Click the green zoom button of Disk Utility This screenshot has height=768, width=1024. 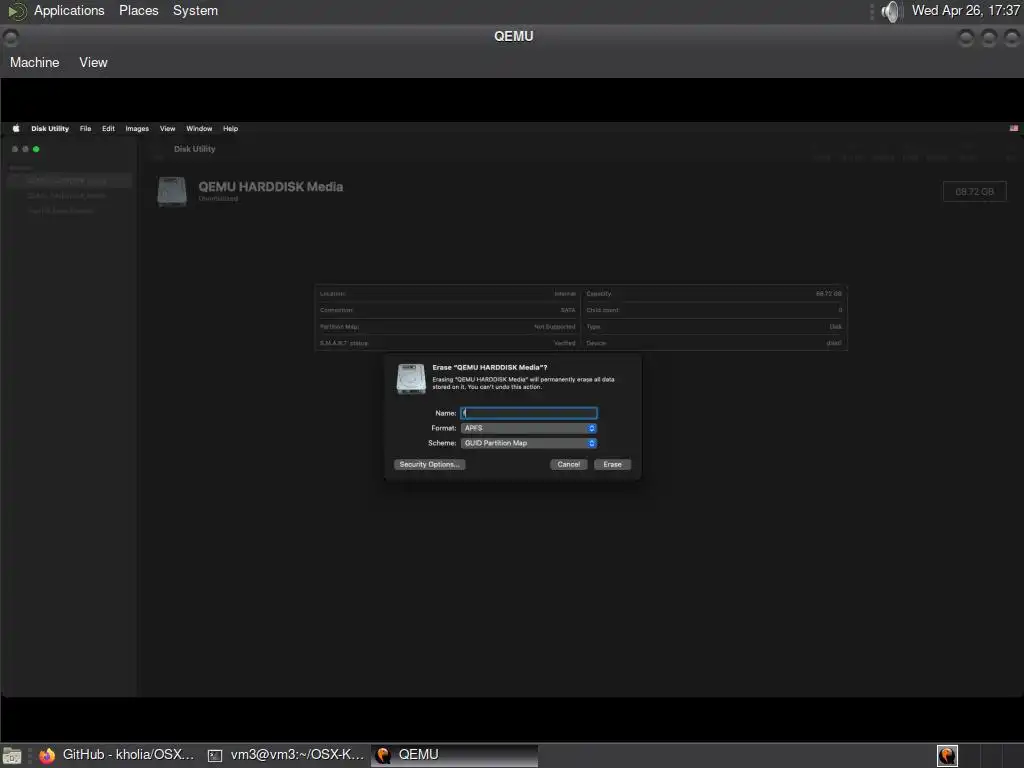[36, 149]
